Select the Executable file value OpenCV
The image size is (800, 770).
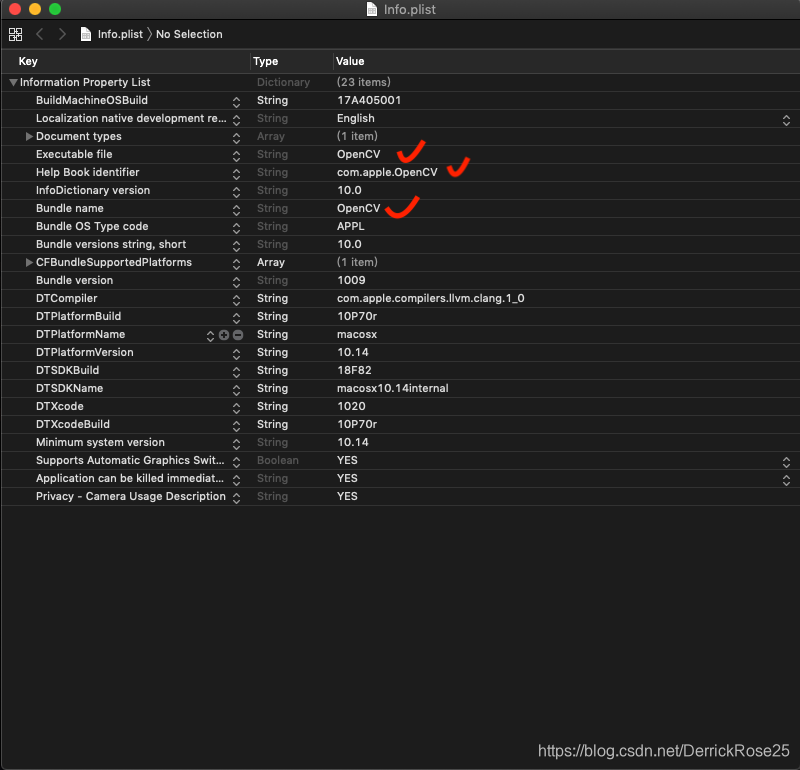(x=358, y=154)
